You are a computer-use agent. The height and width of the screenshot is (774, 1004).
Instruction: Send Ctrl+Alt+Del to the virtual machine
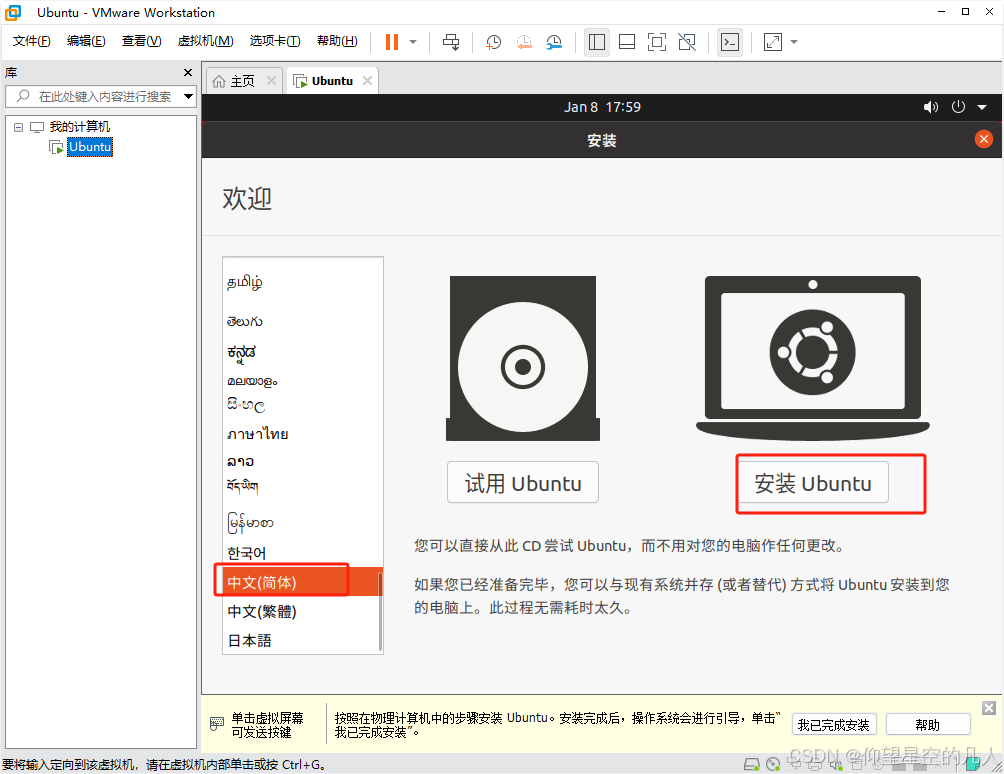[451, 42]
